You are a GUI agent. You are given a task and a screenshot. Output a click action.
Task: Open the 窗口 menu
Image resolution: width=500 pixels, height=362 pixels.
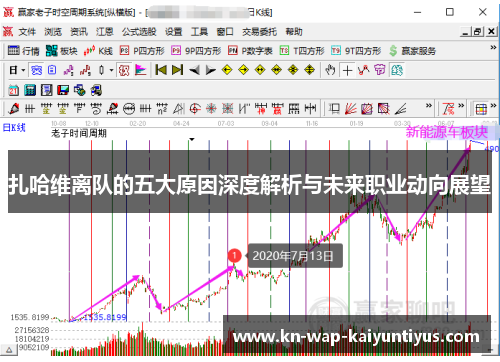tap(225, 32)
